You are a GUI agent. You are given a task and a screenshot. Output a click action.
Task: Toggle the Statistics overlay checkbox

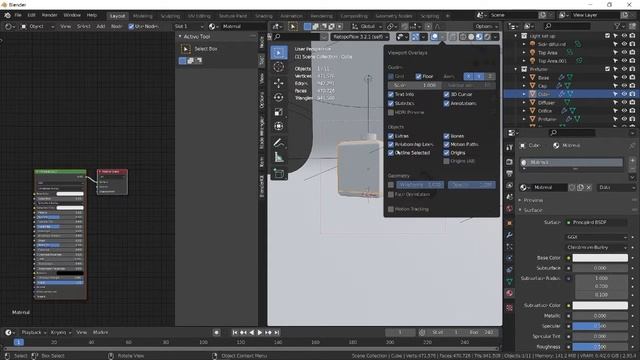pos(391,103)
